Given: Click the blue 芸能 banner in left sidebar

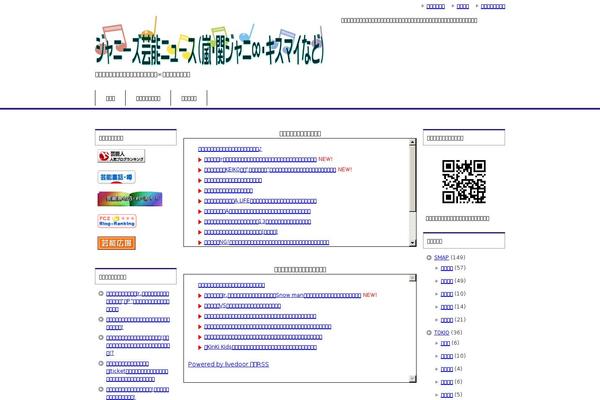Looking at the screenshot, I should pos(116,177).
